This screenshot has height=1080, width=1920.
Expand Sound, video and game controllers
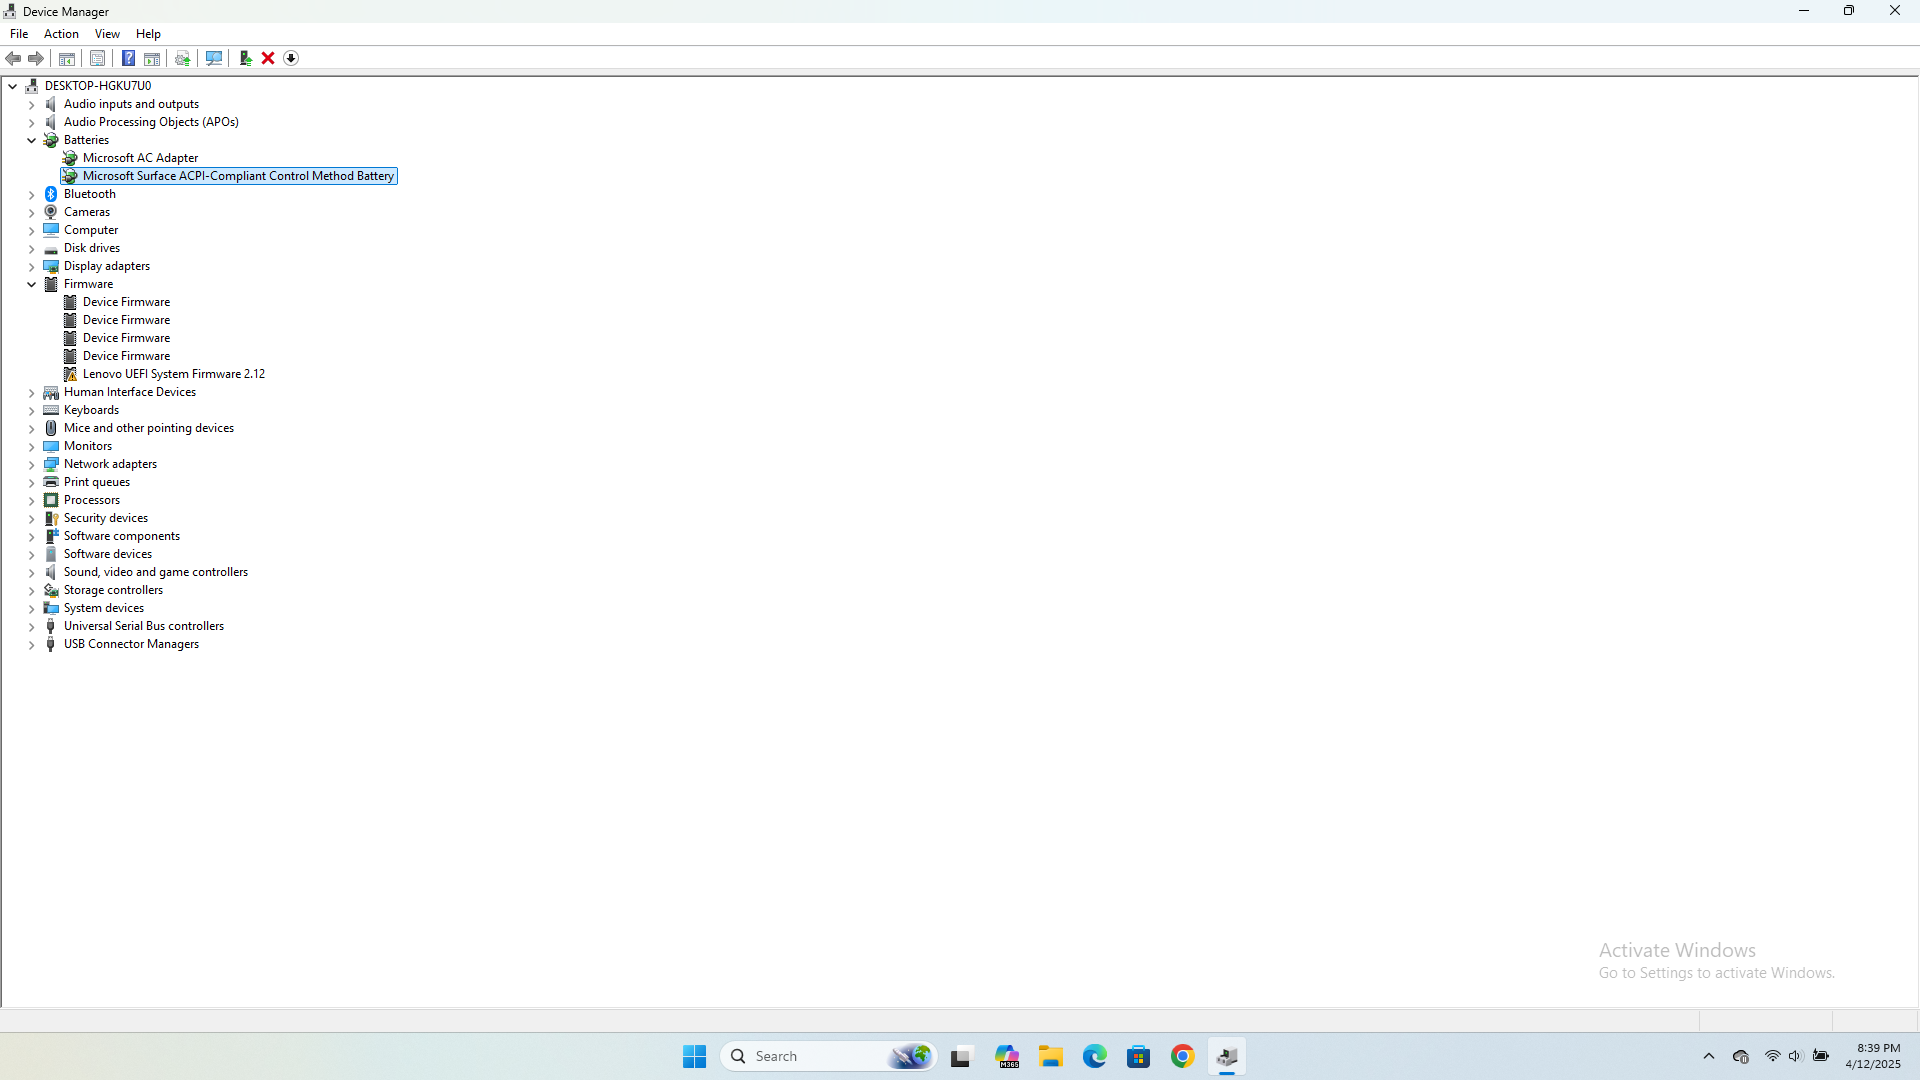point(32,572)
